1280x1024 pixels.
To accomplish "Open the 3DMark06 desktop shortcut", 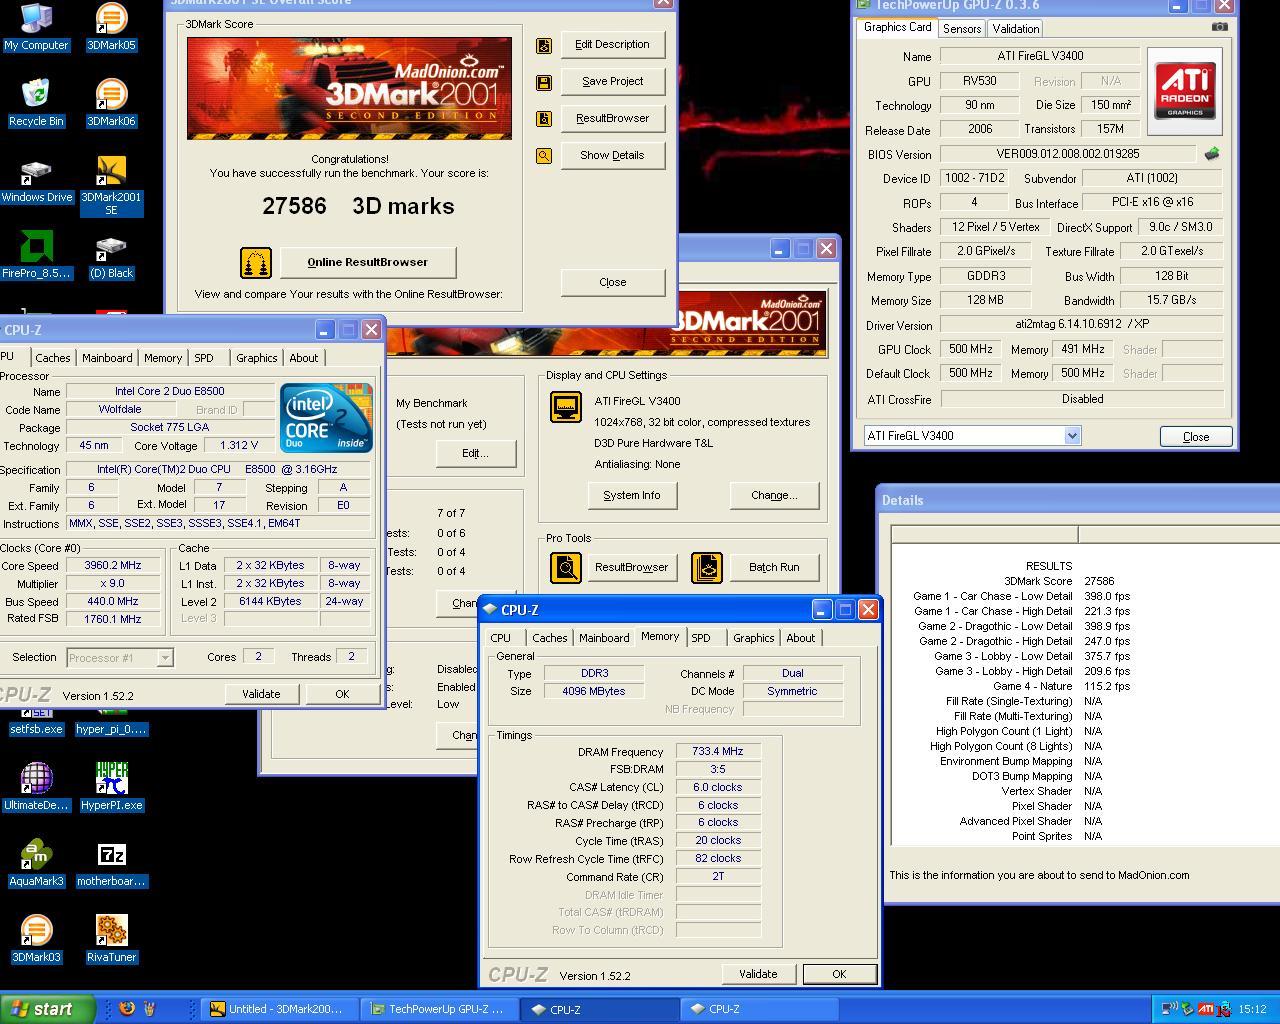I will 111,102.
